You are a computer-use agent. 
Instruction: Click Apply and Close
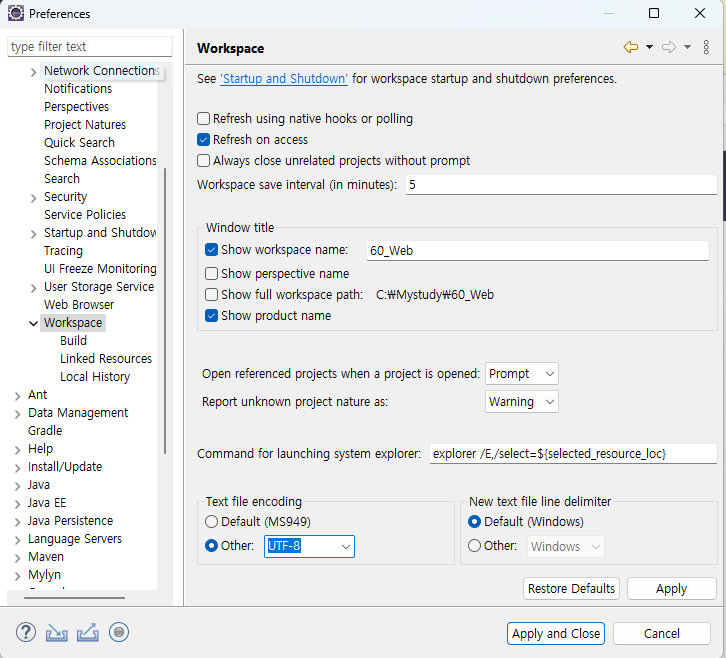(556, 633)
